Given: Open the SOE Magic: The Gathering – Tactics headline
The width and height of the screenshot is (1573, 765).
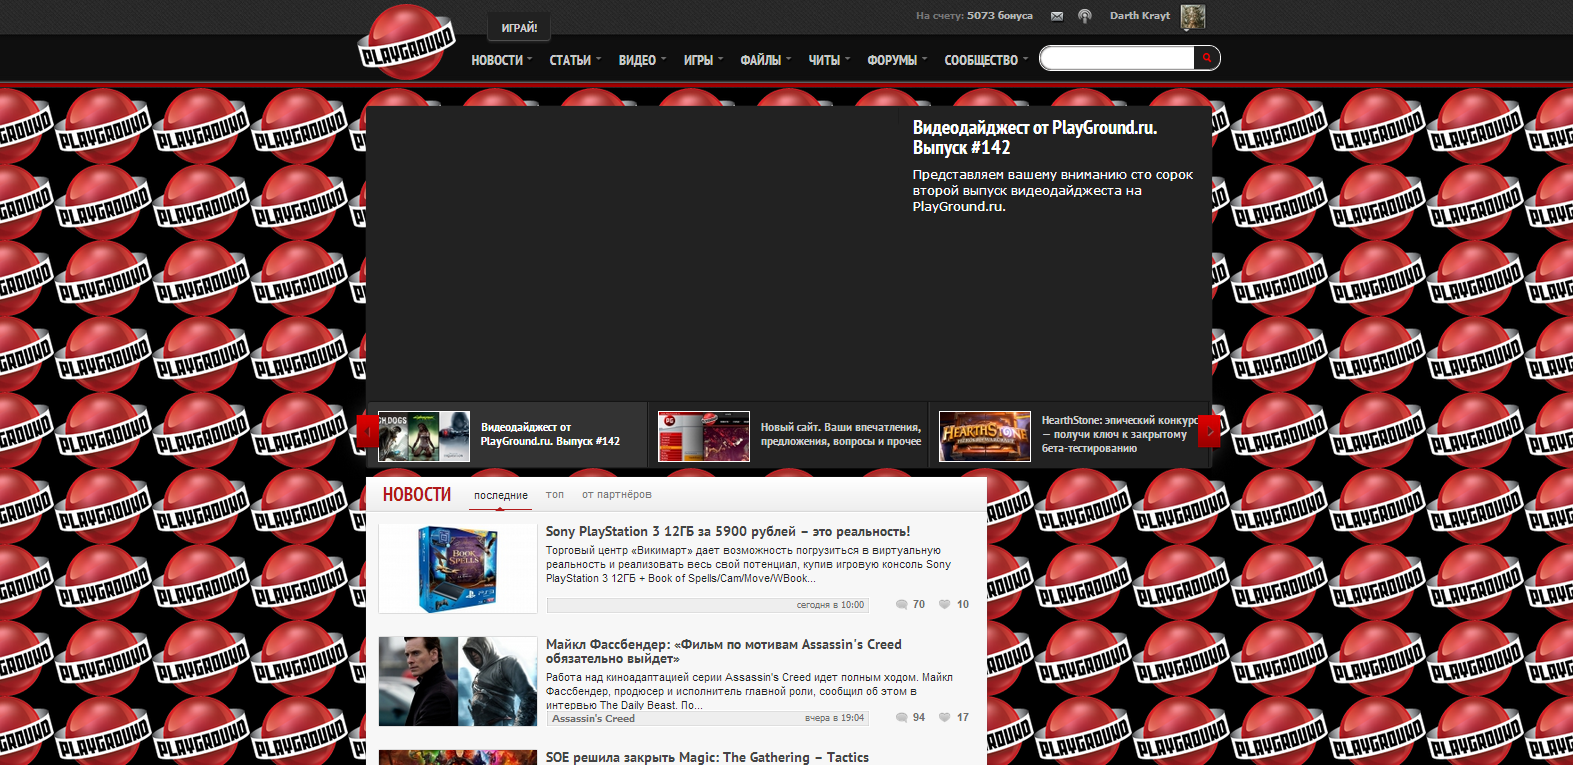Looking at the screenshot, I should click(x=707, y=757).
